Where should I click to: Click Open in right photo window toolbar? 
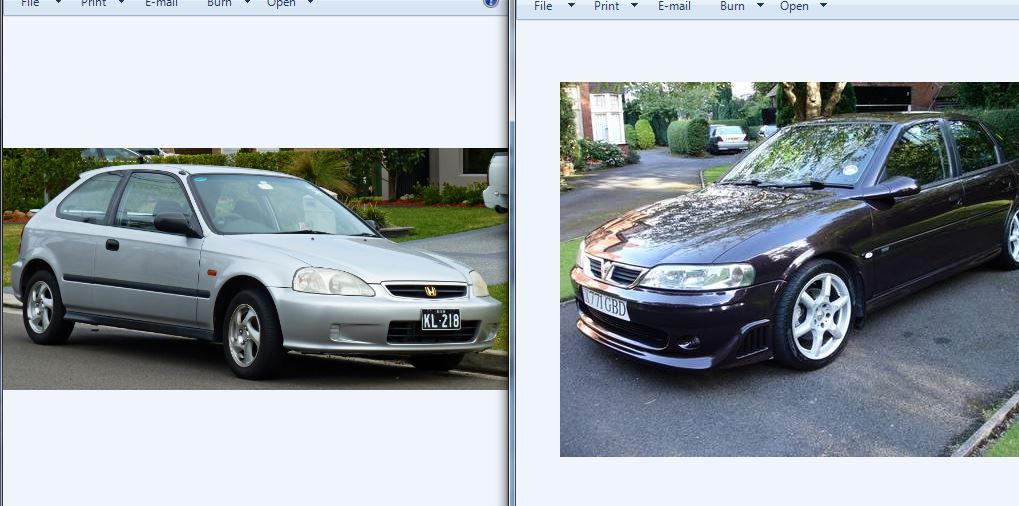click(x=794, y=6)
